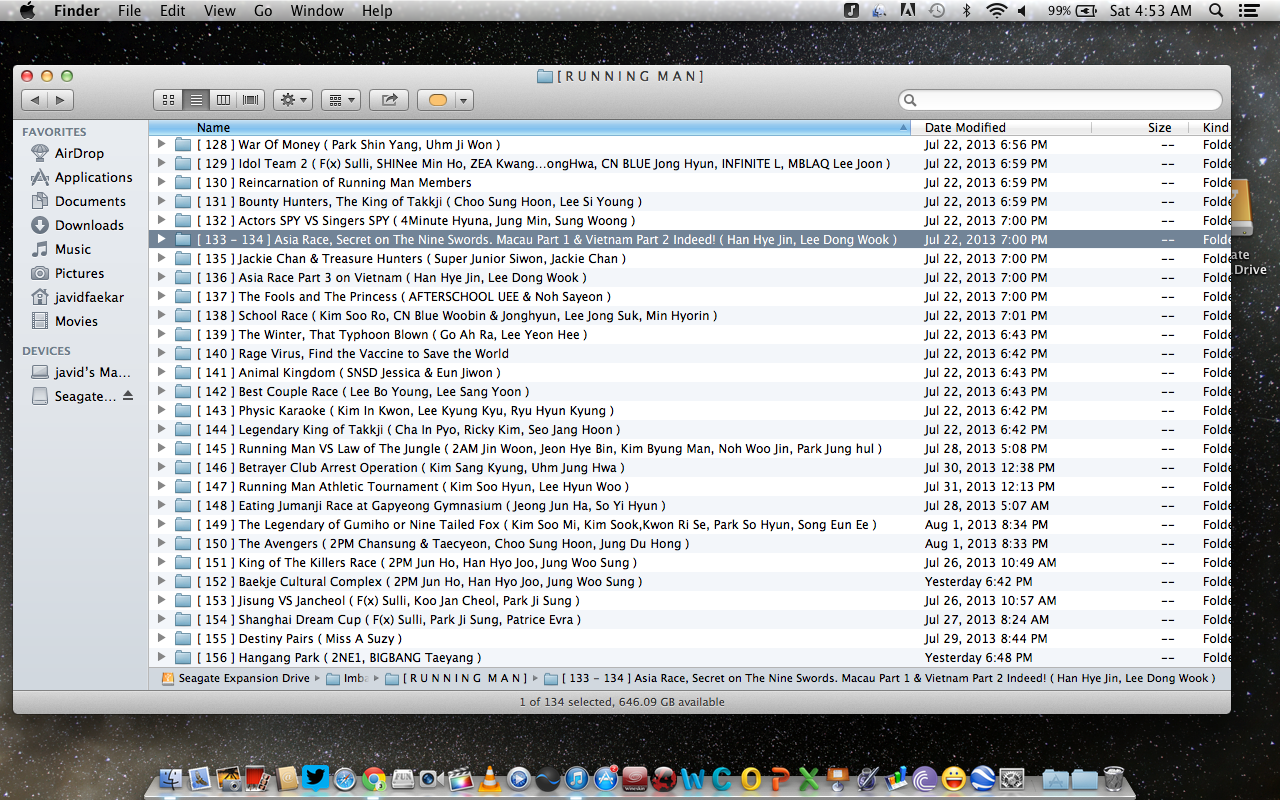
Task: Open Twitter from the Dock
Action: [315, 778]
